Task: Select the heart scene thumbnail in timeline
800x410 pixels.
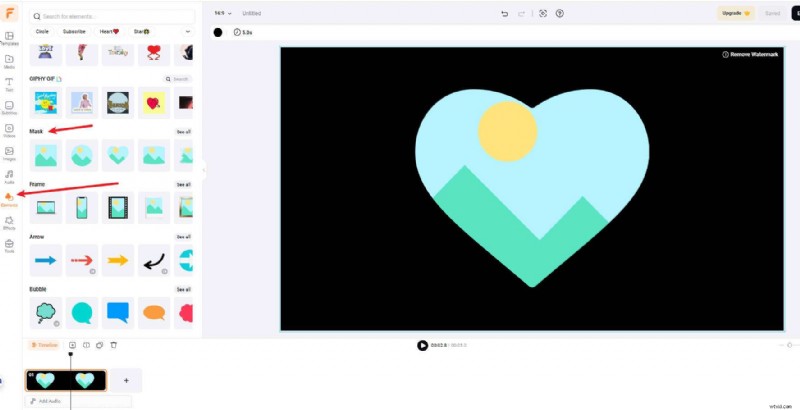Action: coord(66,380)
